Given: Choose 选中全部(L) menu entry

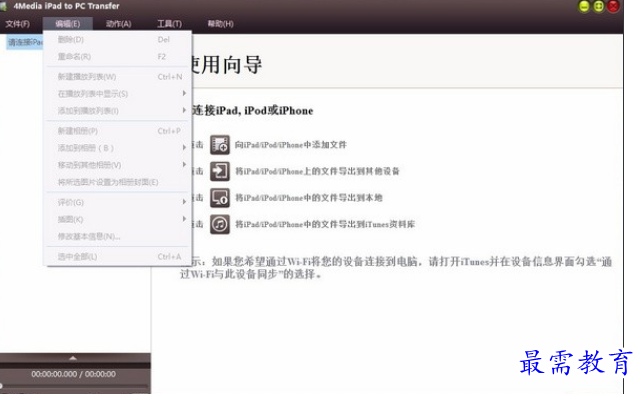Looking at the screenshot, I should click(118, 257).
